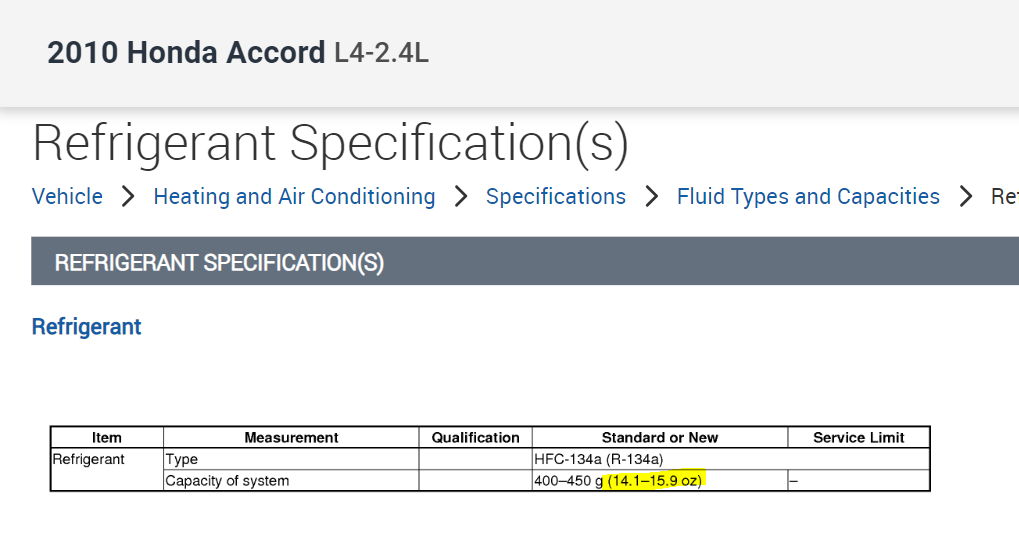Image resolution: width=1019 pixels, height=546 pixels.
Task: Click the REFRIGERANT SPECIFICATION(S) section header bar
Action: click(x=525, y=262)
